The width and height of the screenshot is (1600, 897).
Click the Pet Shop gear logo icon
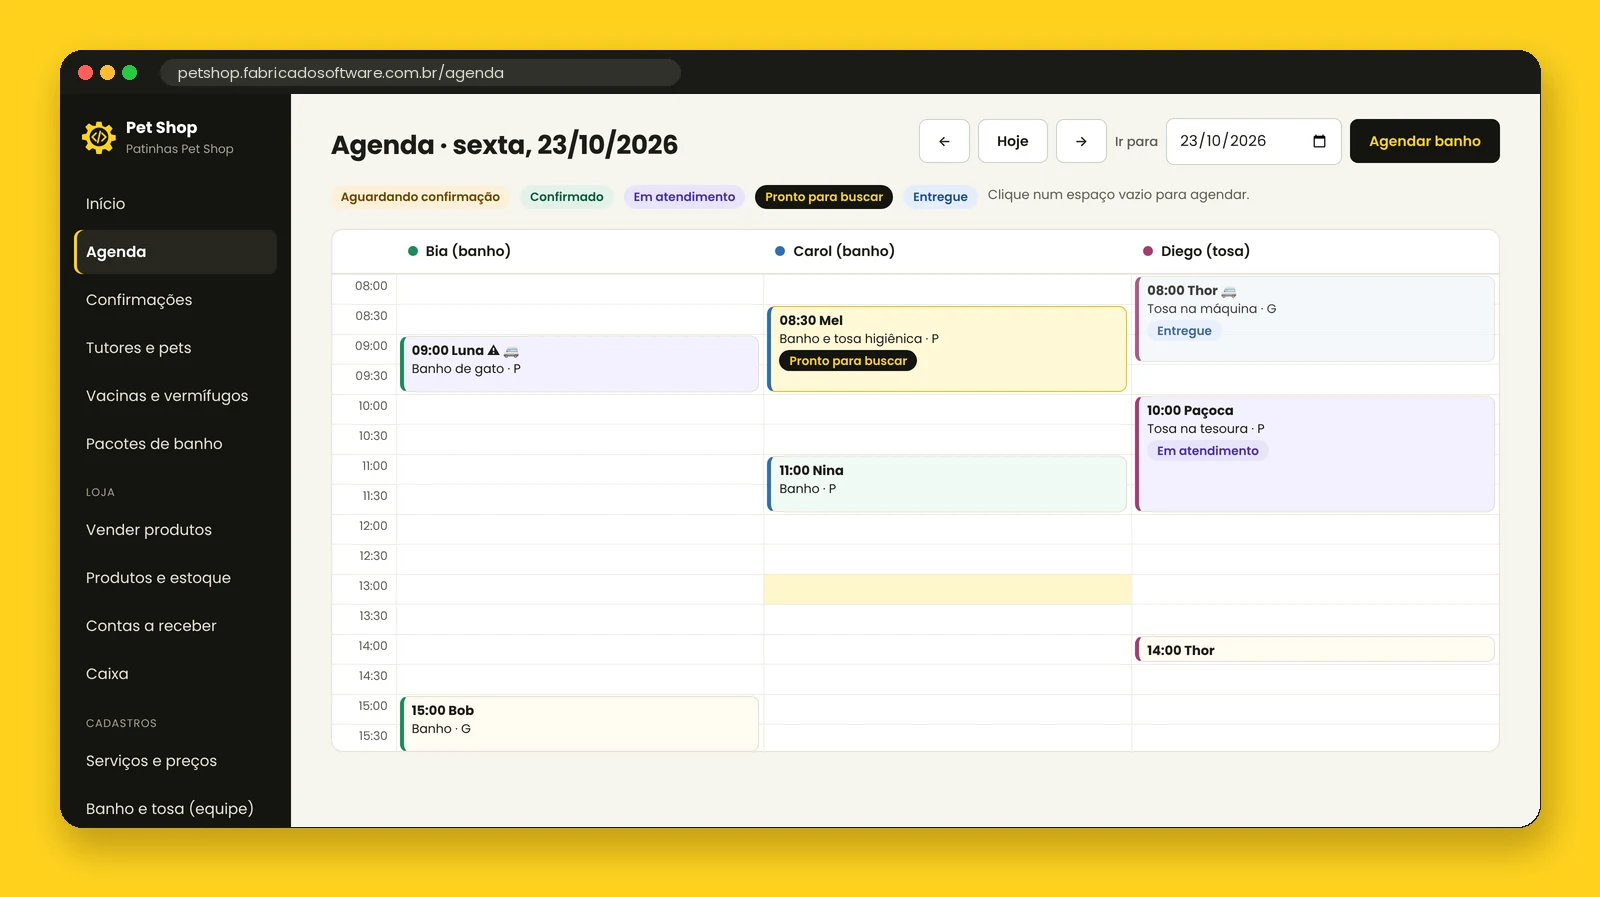(99, 137)
